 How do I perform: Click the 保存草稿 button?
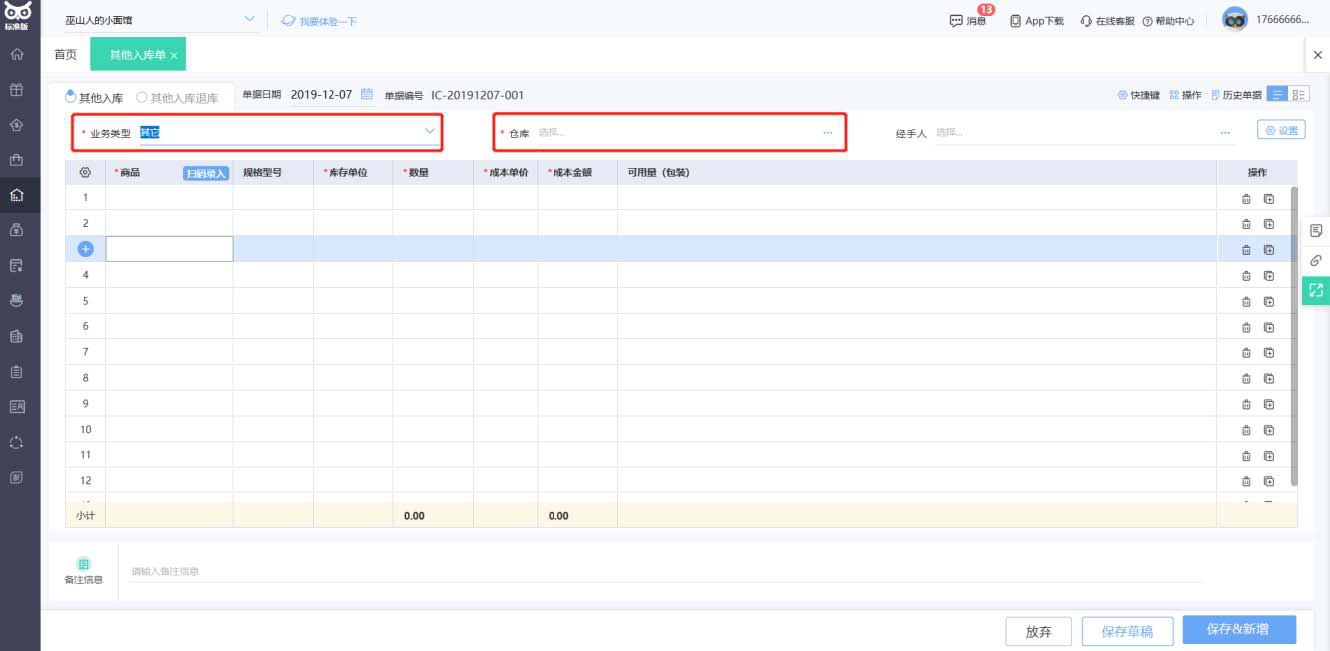coord(1126,631)
